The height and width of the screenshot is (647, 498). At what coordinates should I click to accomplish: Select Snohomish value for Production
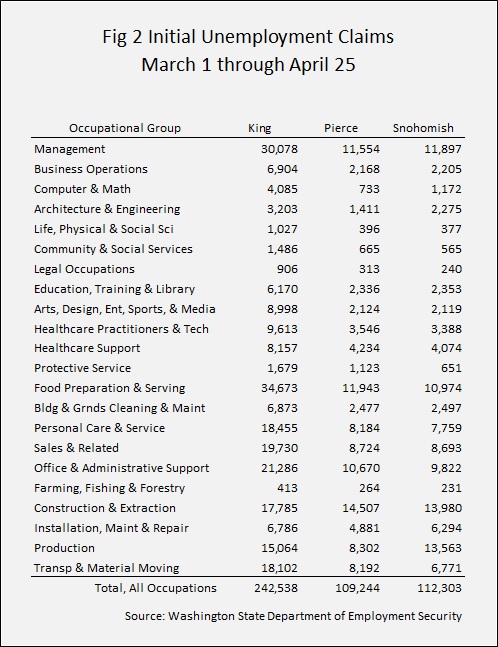click(x=443, y=548)
